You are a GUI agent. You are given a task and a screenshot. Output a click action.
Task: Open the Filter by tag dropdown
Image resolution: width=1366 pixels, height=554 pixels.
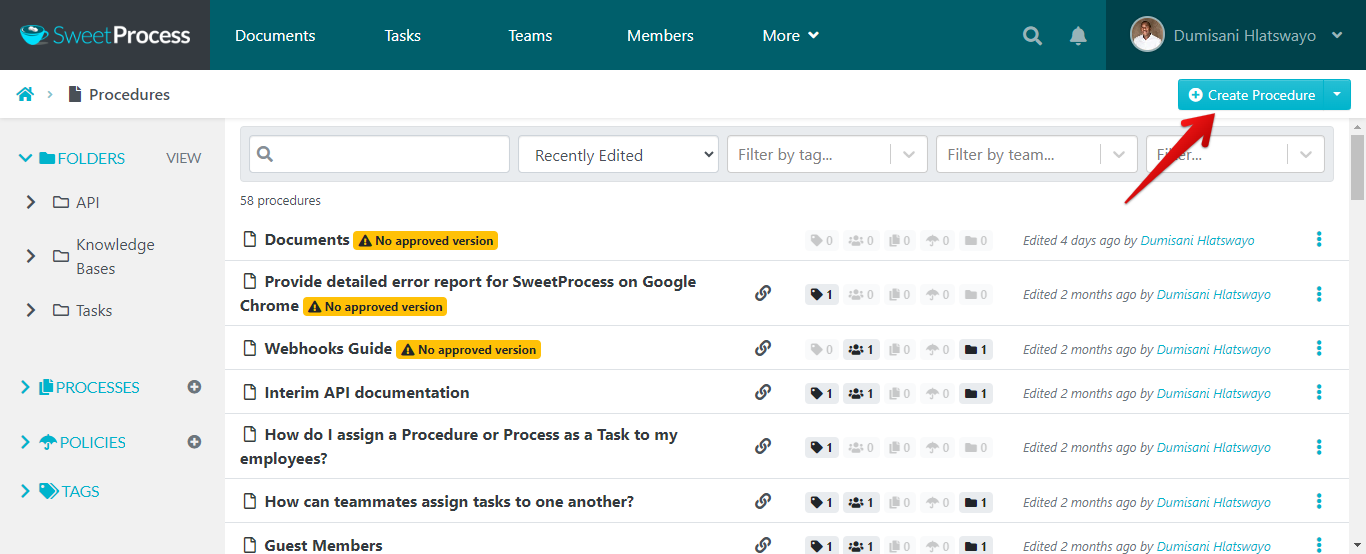pyautogui.click(x=827, y=155)
